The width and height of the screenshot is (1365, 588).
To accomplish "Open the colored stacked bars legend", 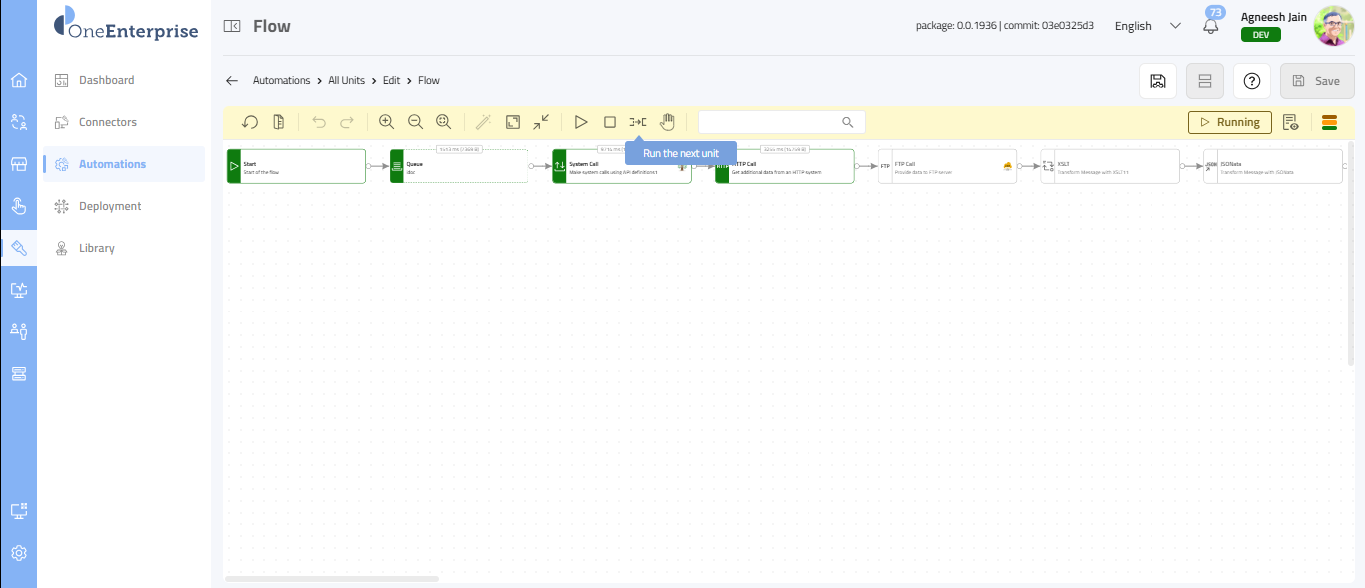I will coord(1329,122).
